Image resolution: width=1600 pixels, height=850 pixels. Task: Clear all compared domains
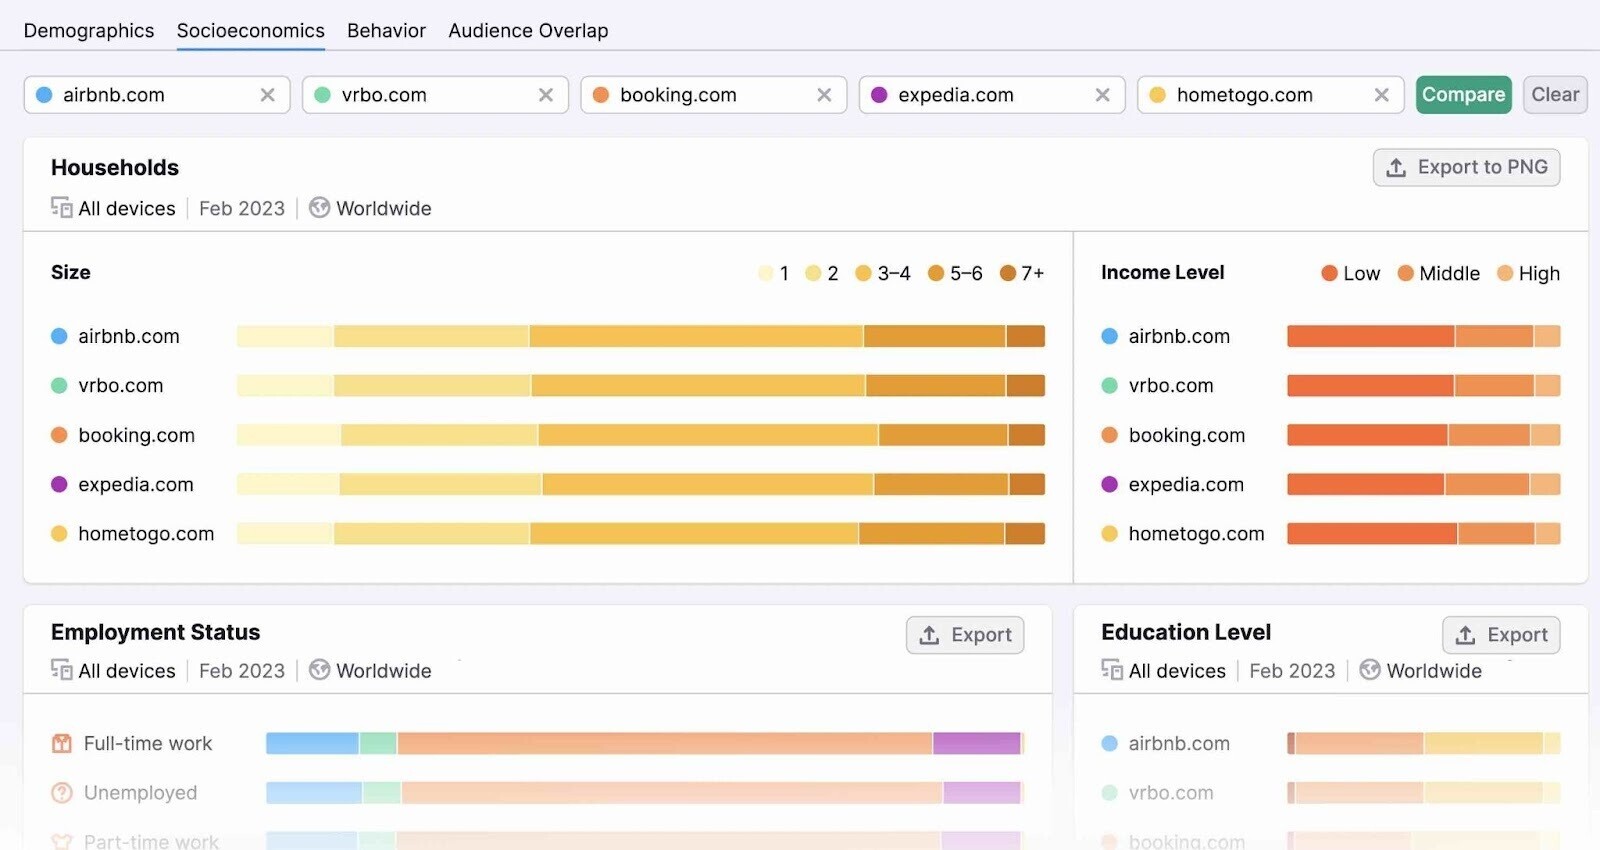pyautogui.click(x=1555, y=95)
